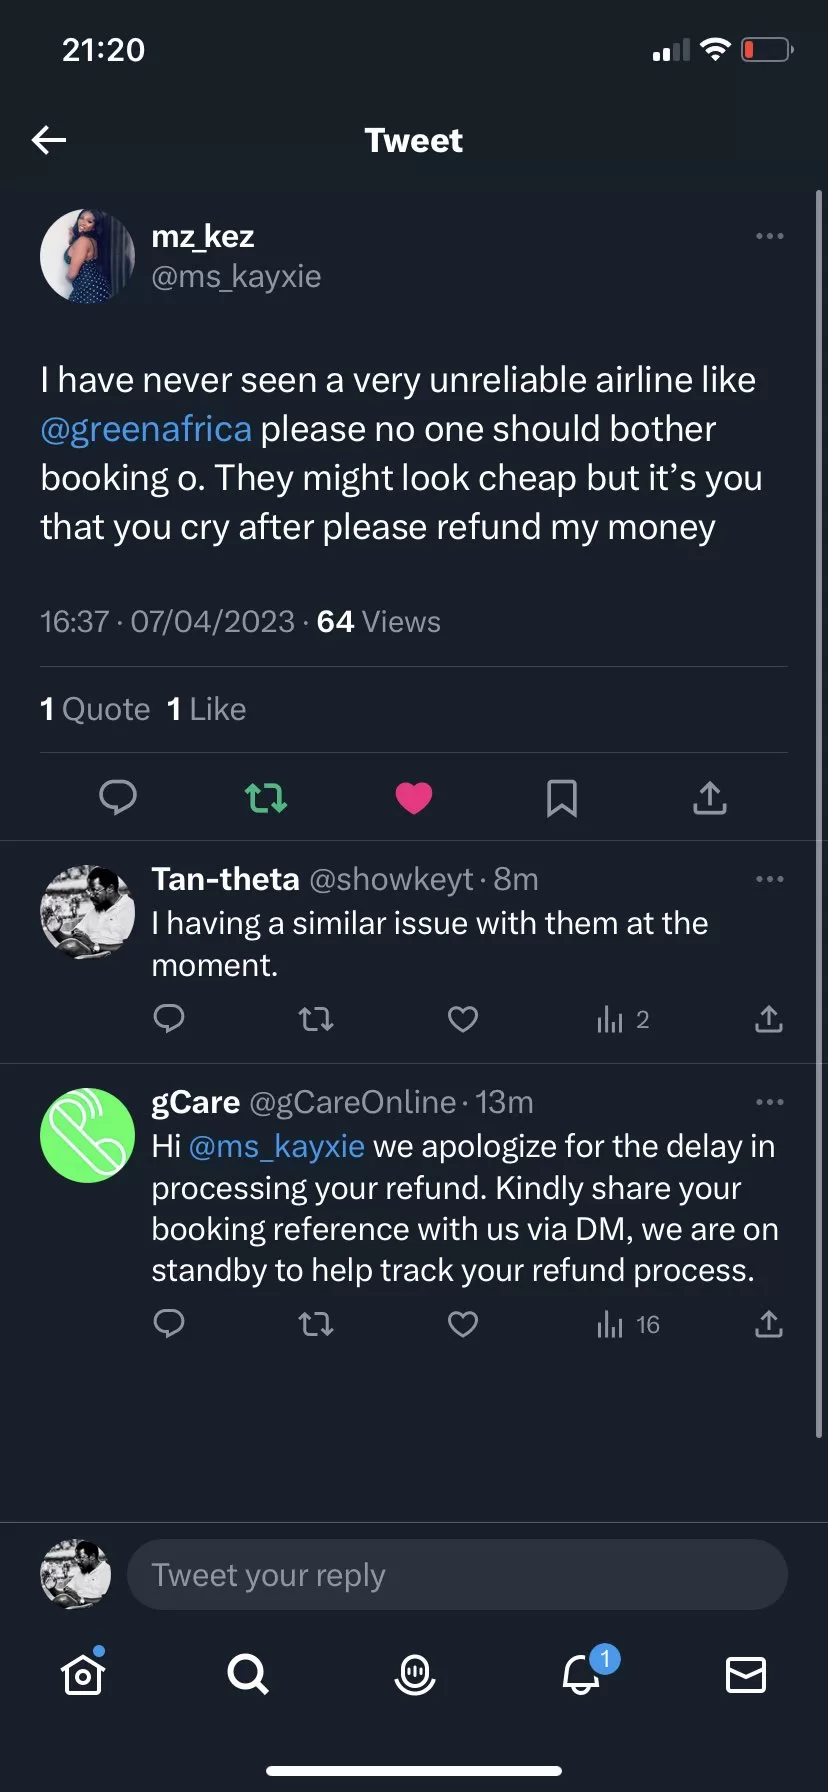The image size is (828, 1792).
Task: Open more options on Tan-theta's reply
Action: (x=769, y=879)
